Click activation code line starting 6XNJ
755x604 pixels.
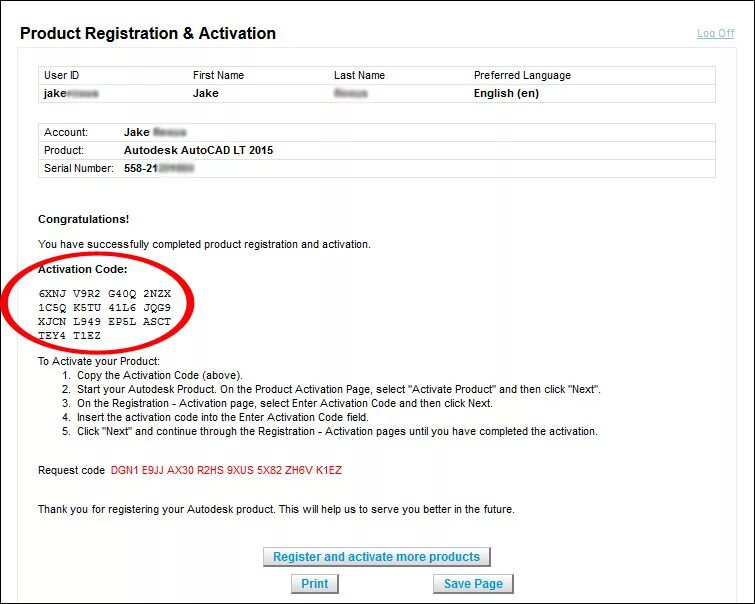104,294
